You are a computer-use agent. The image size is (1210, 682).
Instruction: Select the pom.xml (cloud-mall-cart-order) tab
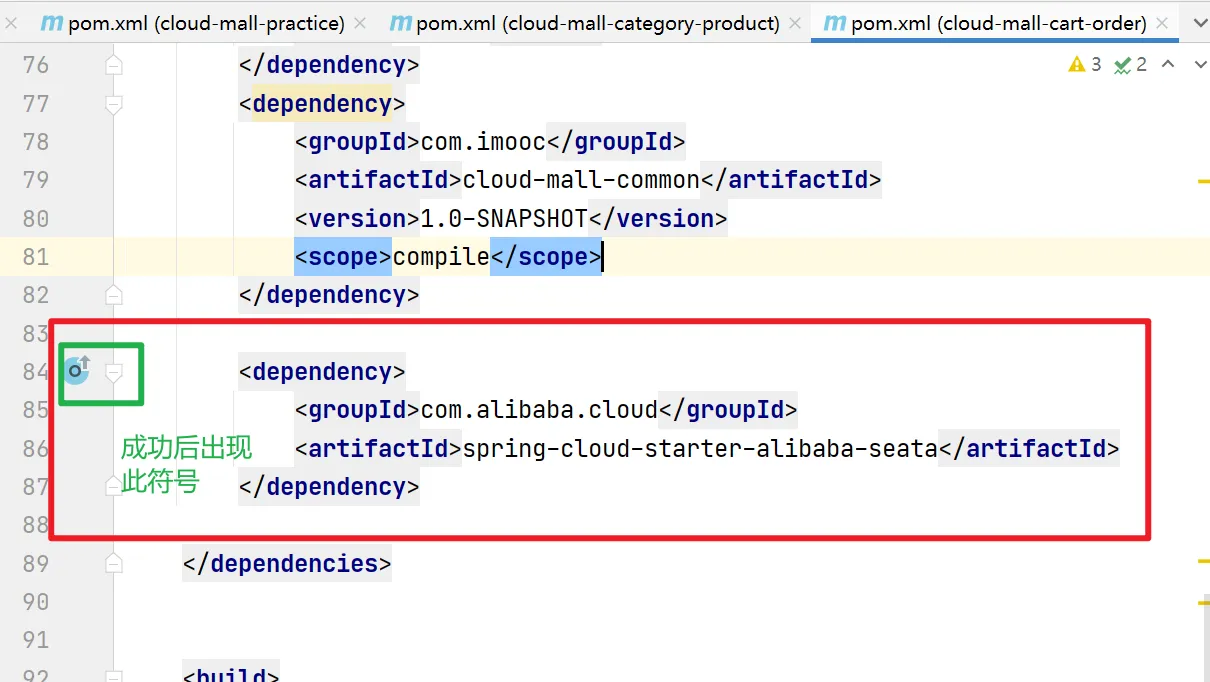(998, 23)
